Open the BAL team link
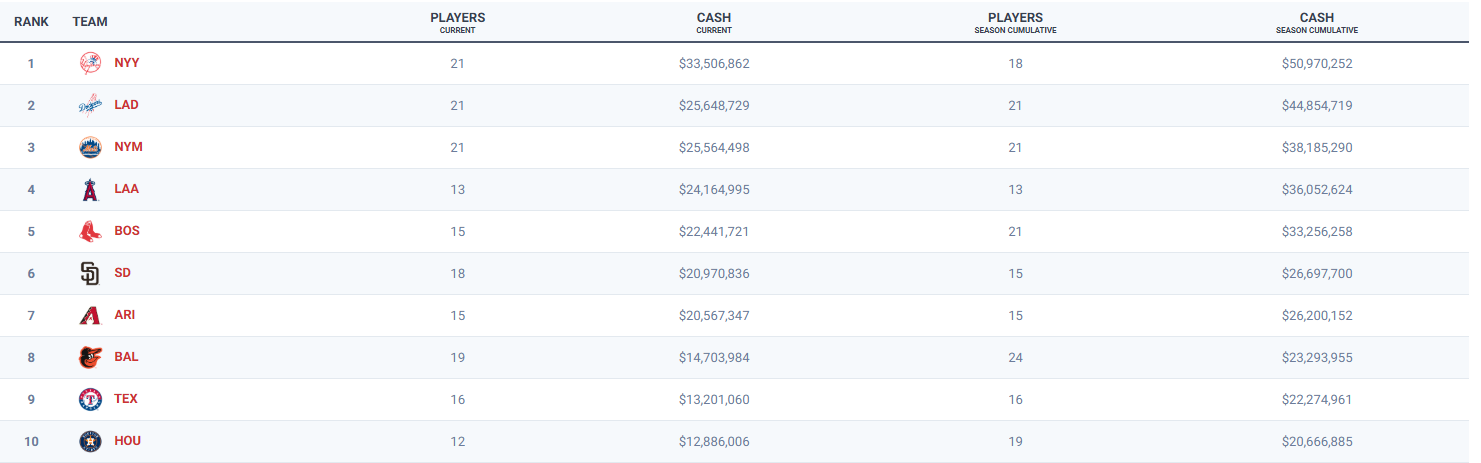The height and width of the screenshot is (463, 1481). (126, 357)
